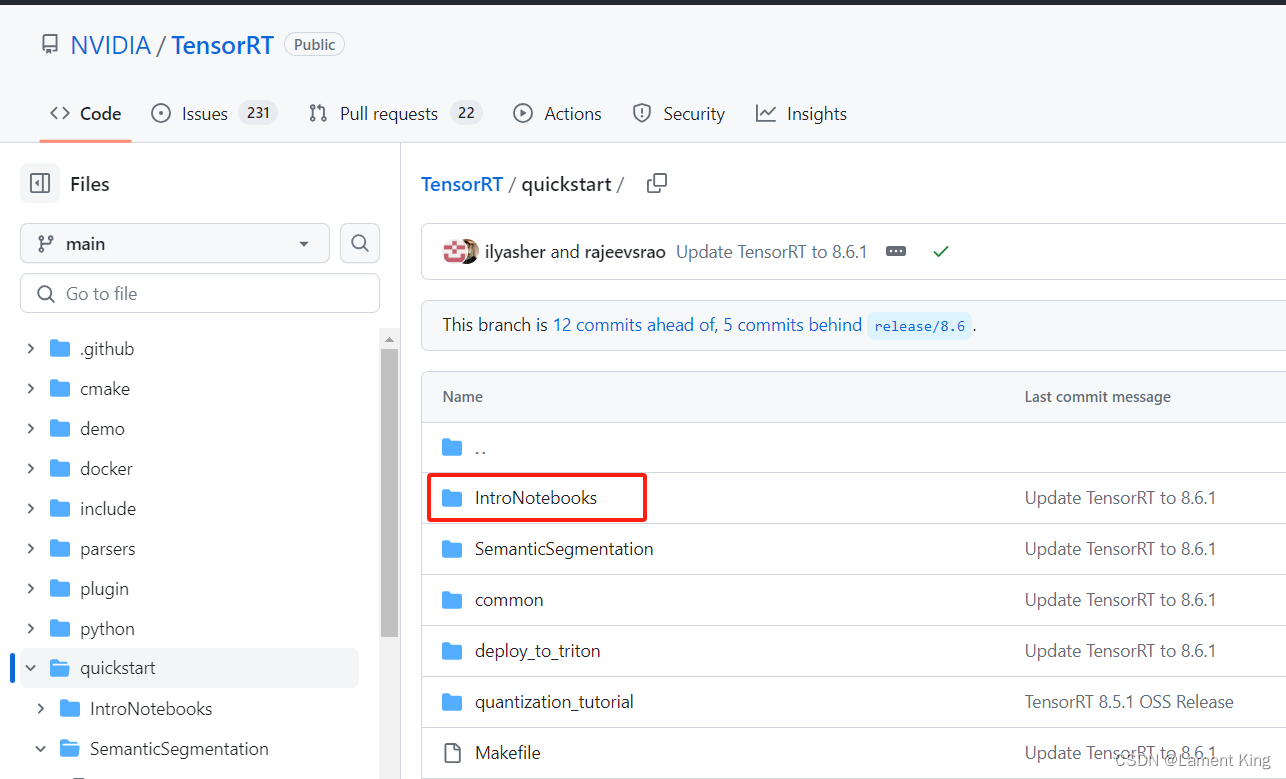Open the Pull requests tab

click(395, 114)
